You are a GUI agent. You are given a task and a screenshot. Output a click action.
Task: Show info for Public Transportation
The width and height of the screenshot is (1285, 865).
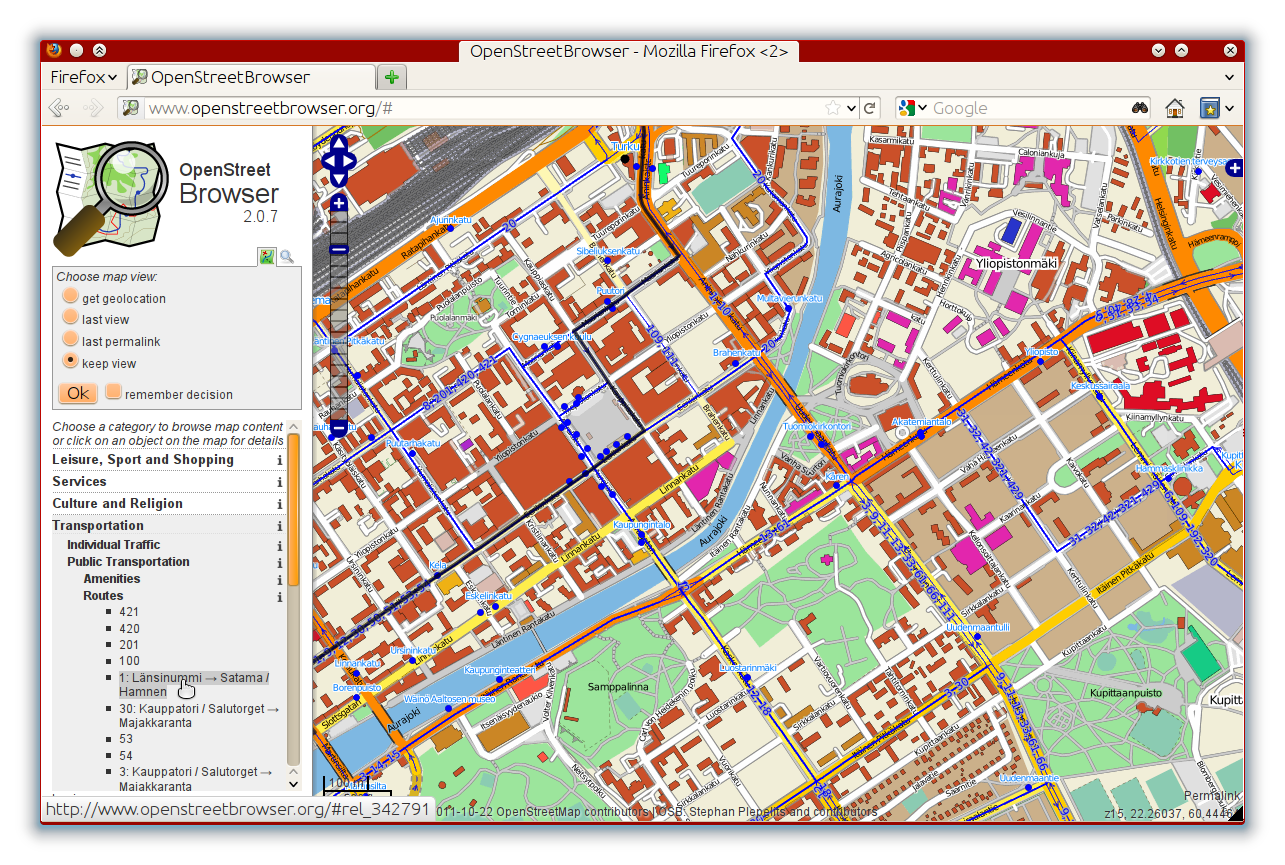280,563
